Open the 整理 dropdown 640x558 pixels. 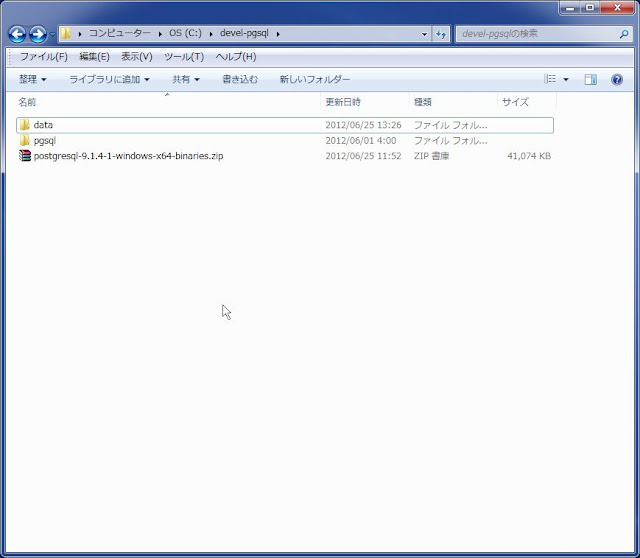point(33,79)
